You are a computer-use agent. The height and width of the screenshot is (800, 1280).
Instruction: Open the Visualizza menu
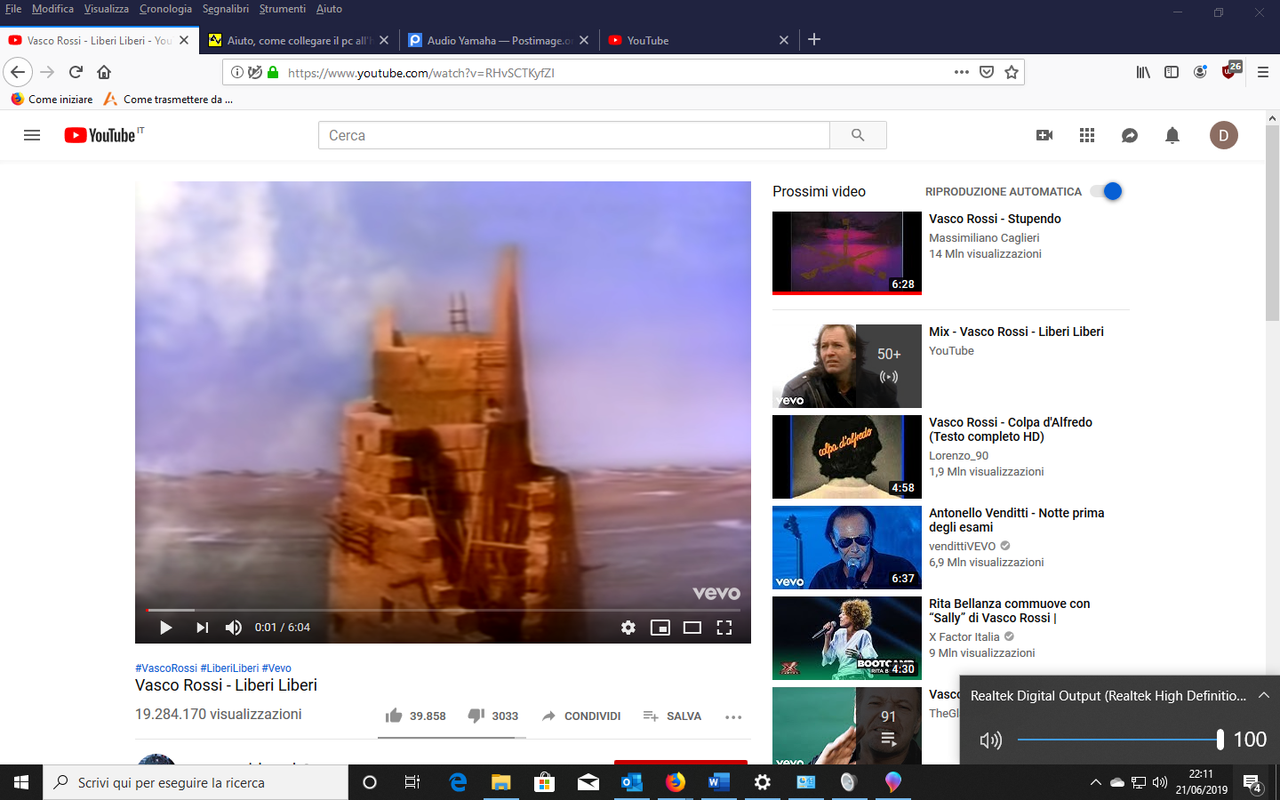coord(106,9)
